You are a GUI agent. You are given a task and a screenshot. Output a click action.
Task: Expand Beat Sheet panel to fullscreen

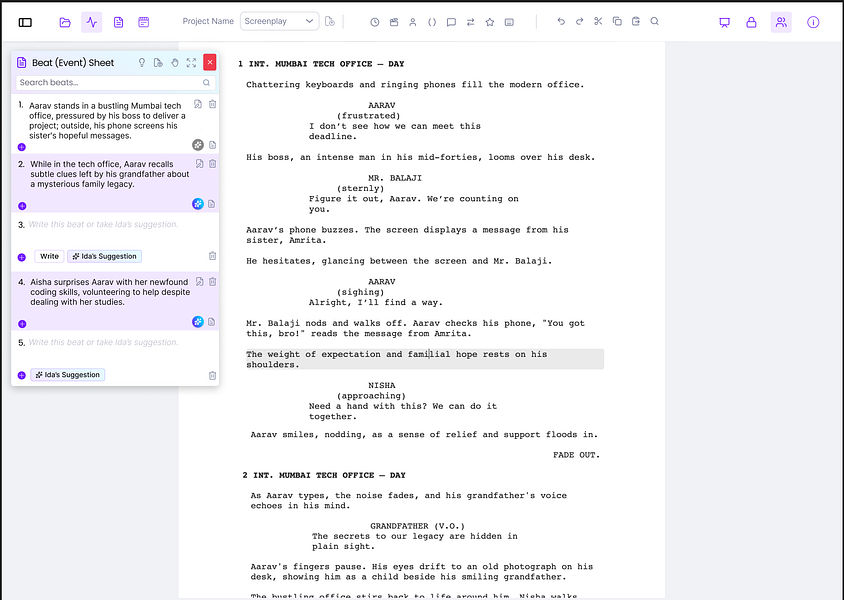point(191,62)
